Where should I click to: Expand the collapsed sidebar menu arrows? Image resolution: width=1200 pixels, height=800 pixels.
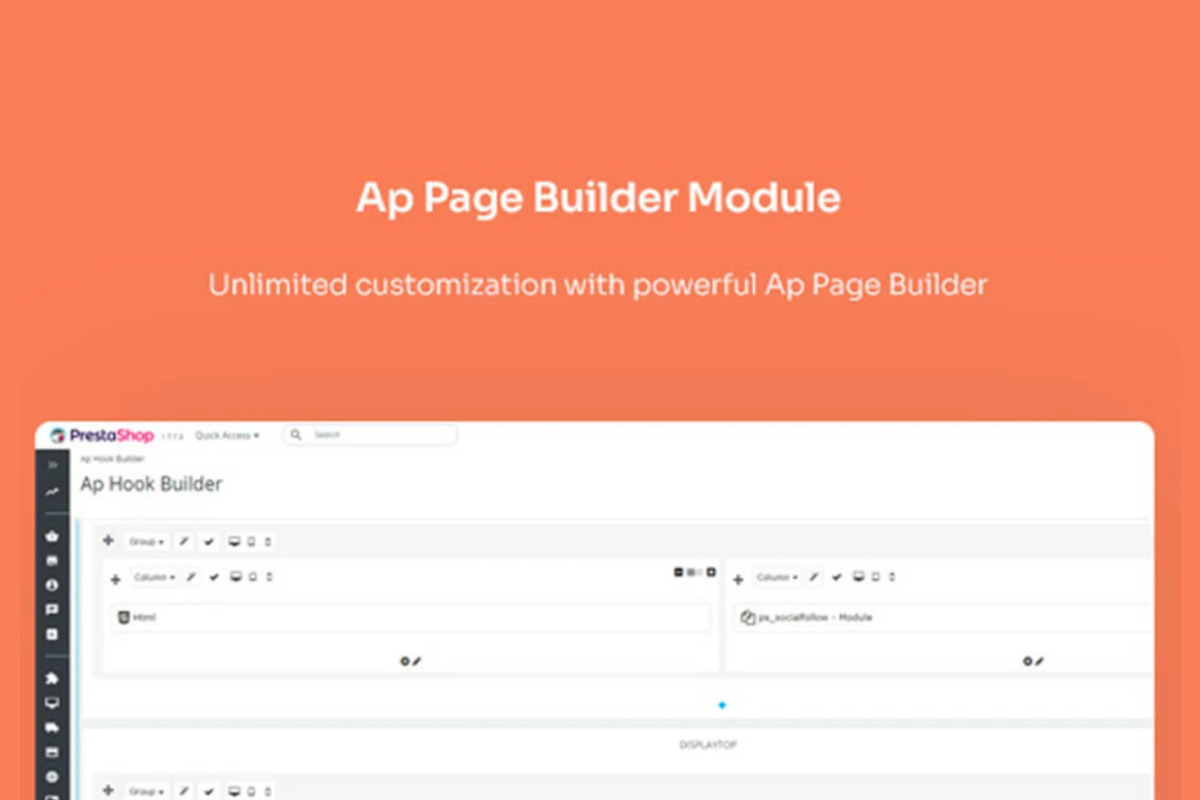(52, 465)
